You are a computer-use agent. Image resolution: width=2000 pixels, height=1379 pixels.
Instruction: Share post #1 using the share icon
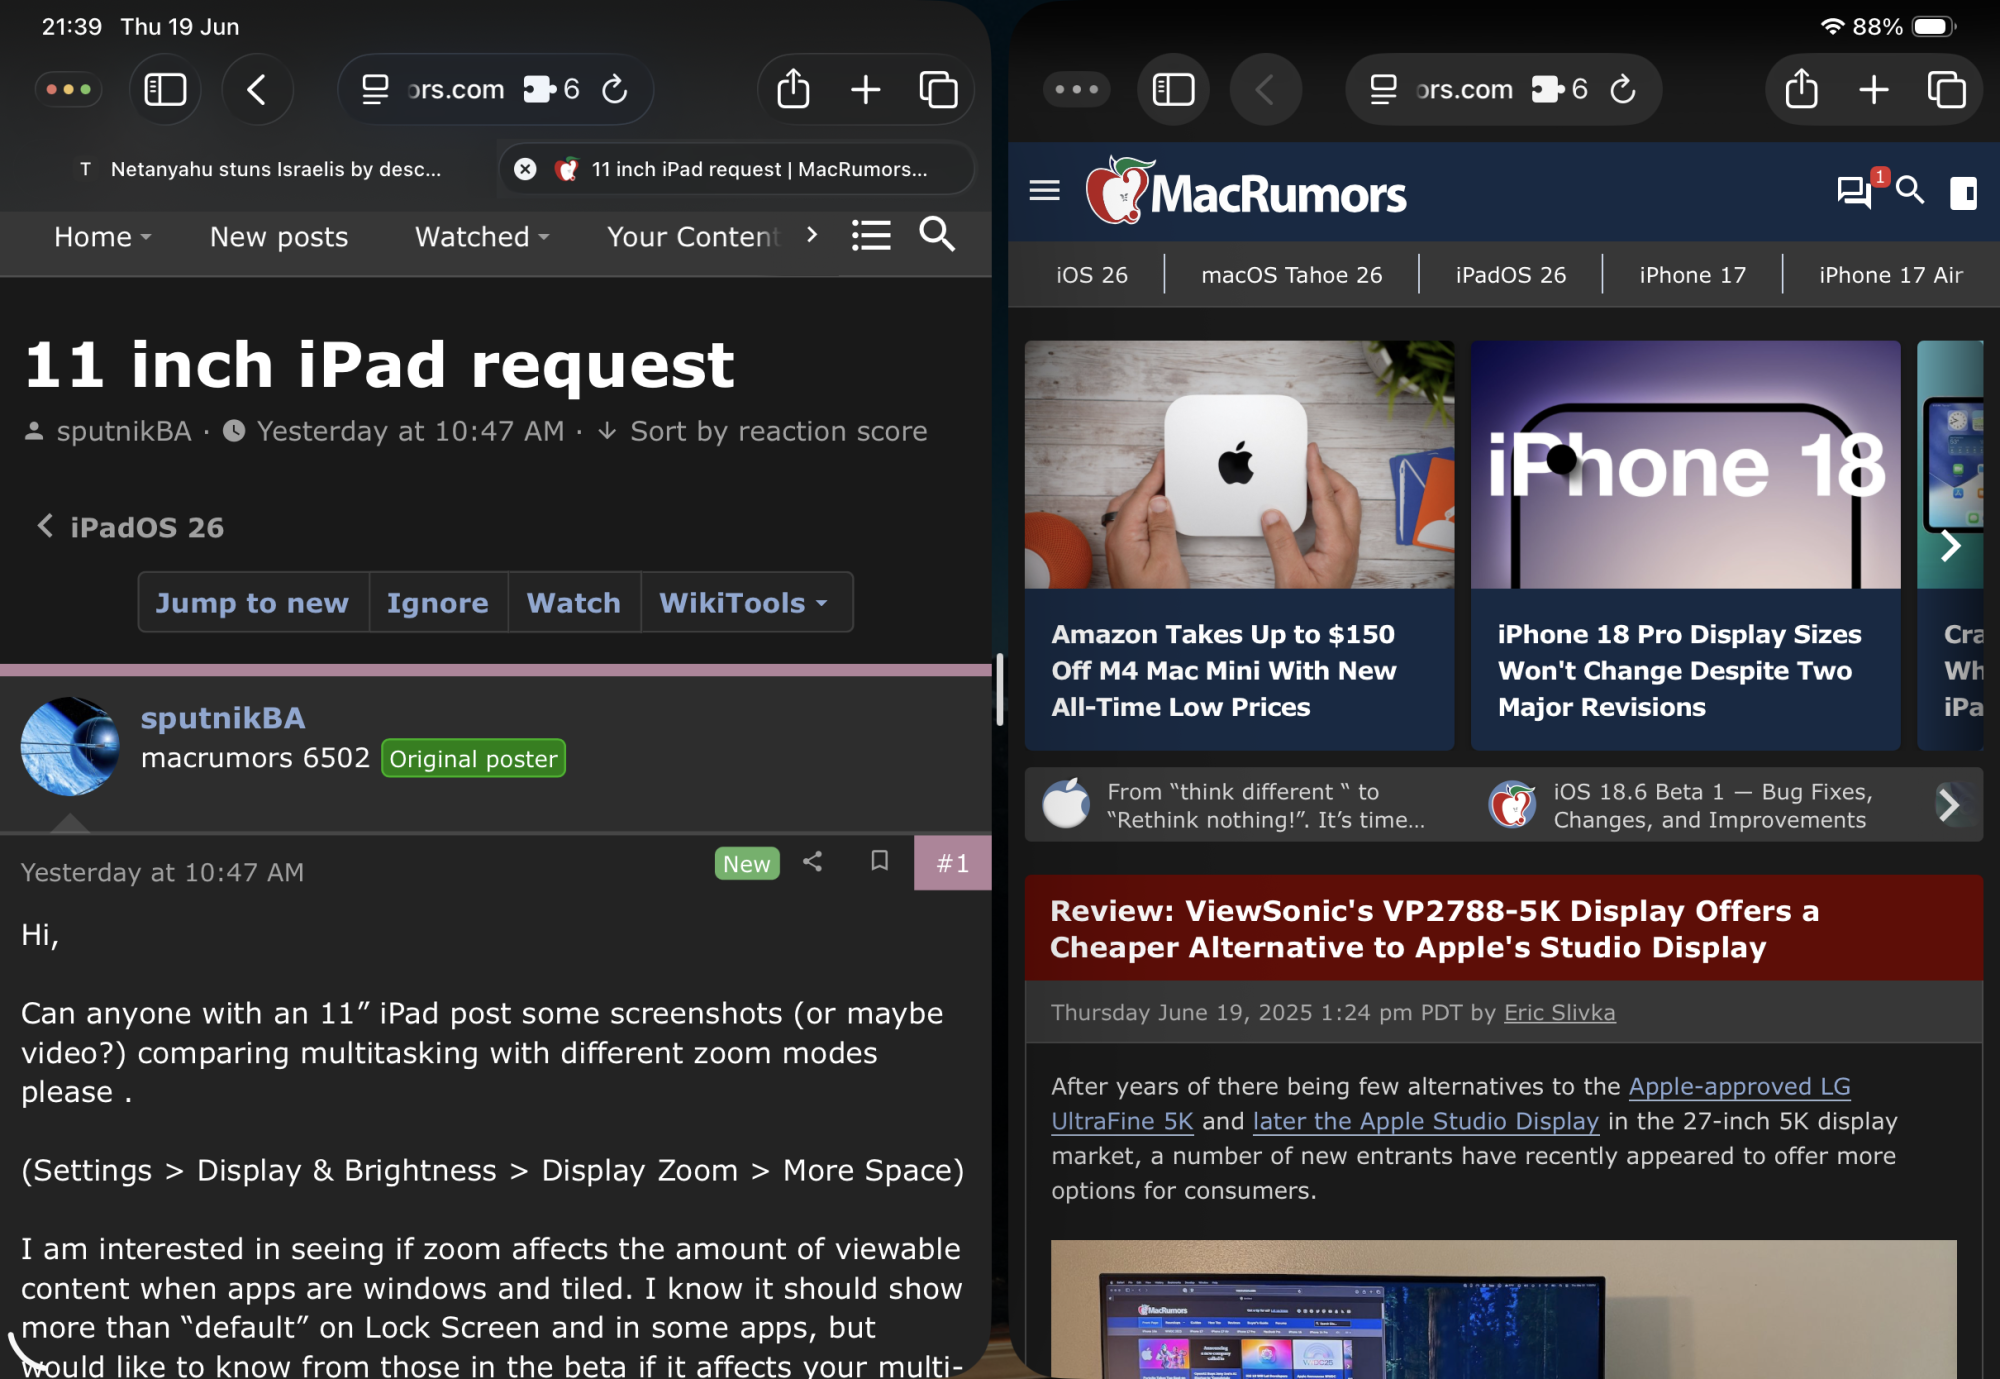coord(812,861)
